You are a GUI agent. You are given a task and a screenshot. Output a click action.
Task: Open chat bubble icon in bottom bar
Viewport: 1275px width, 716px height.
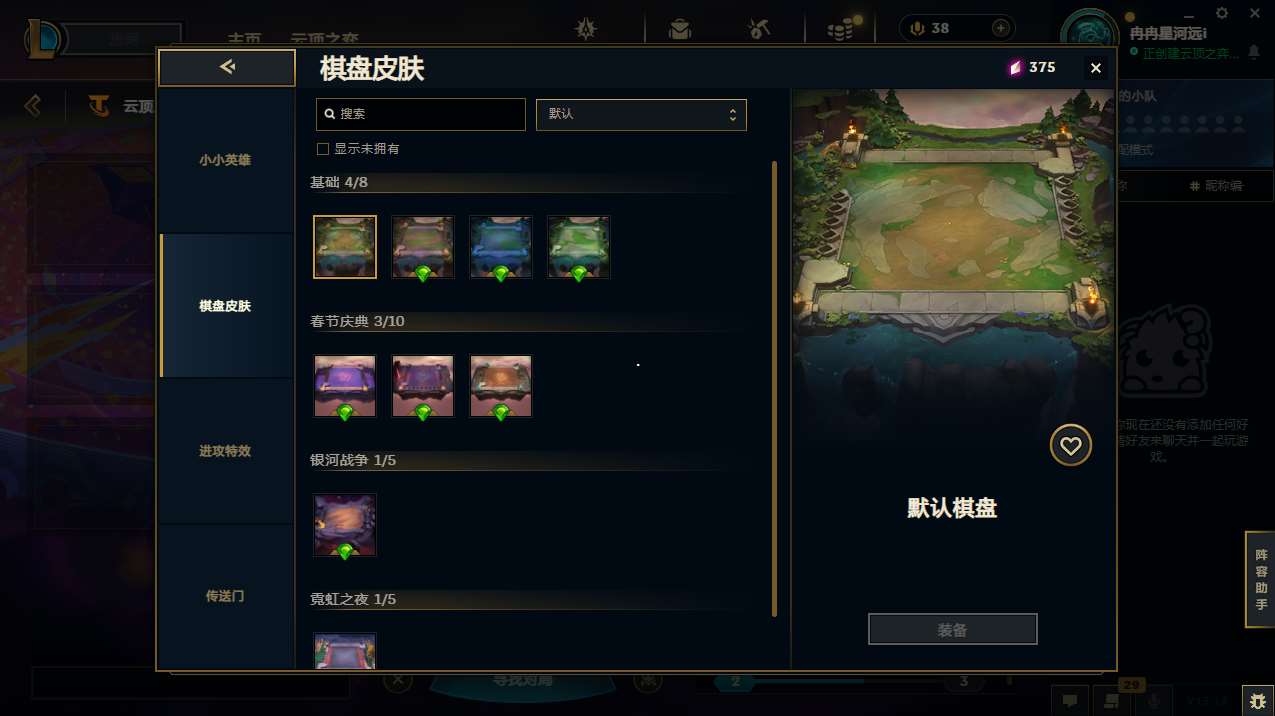(1069, 701)
